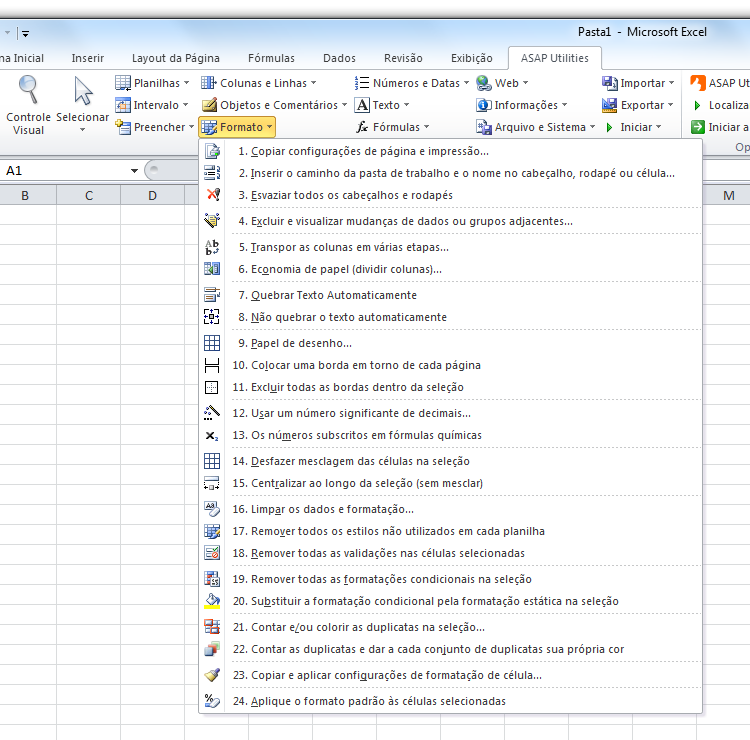Switch to the Exibição tab

tap(472, 58)
